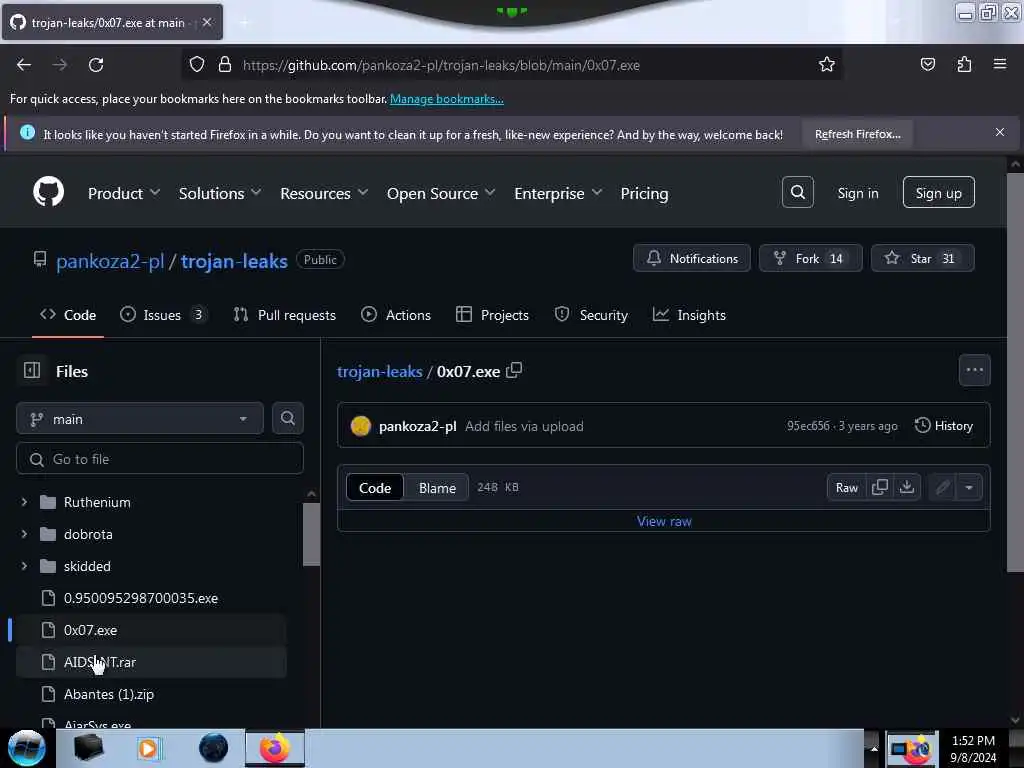Open the Resources dropdown menu

tap(325, 193)
